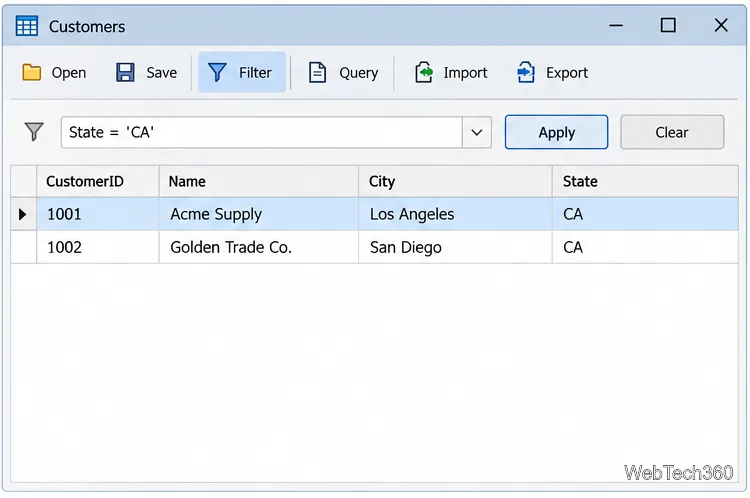Click the Customers table icon in title bar

(x=26, y=26)
